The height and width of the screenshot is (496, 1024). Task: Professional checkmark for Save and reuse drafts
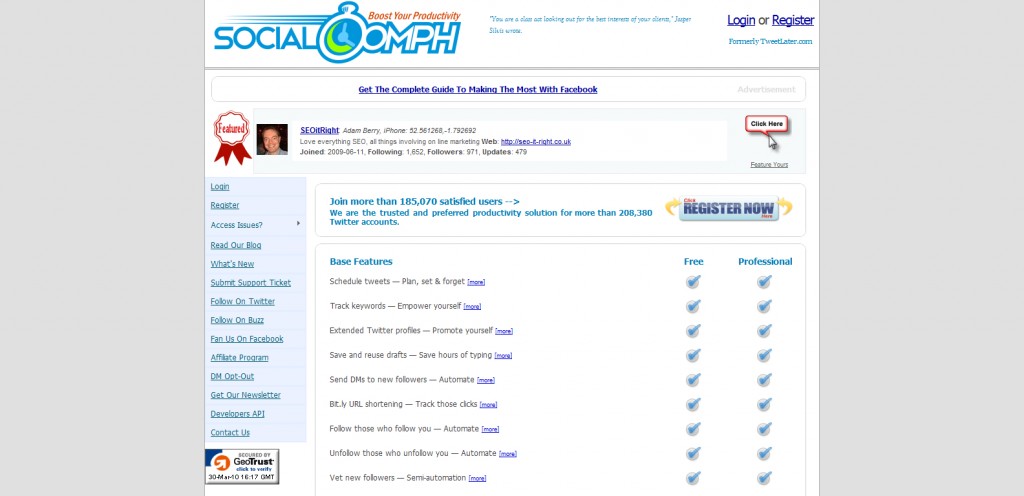point(764,356)
